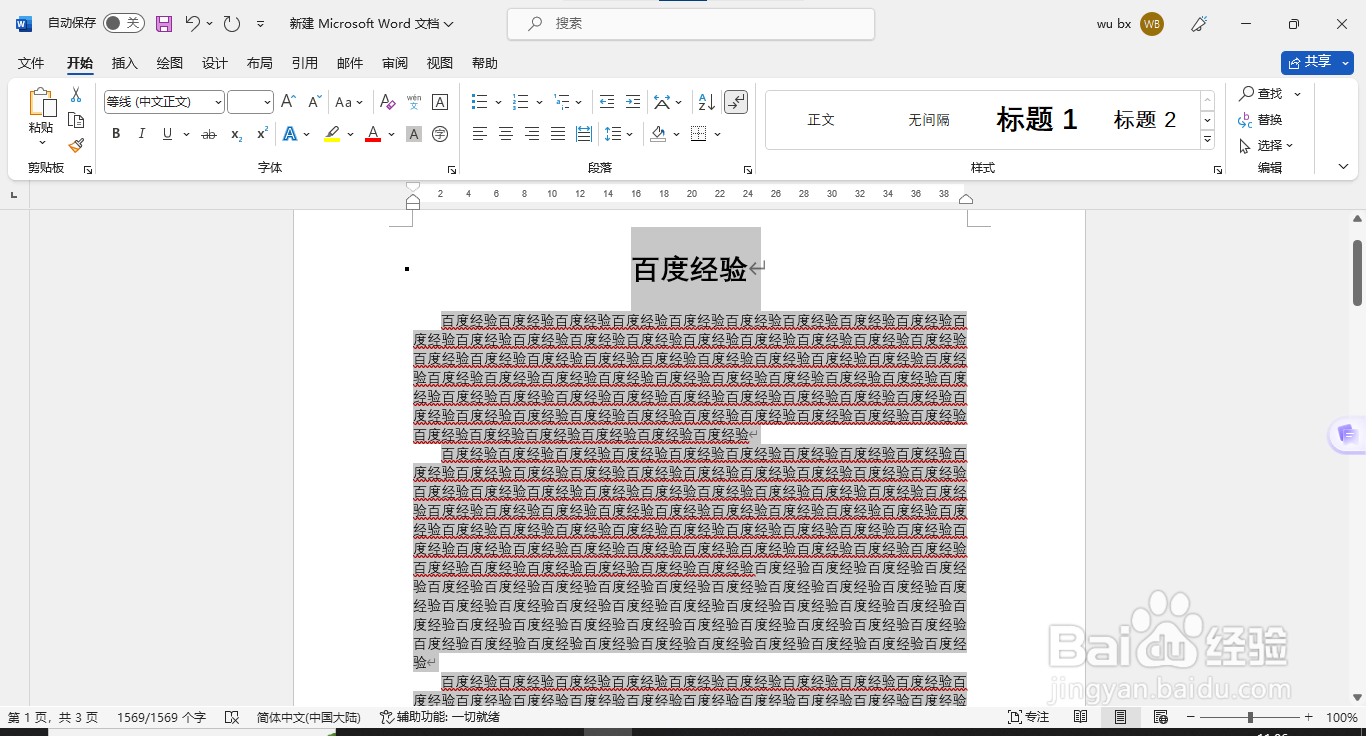
Task: Clear all formatting icon
Action: pos(388,102)
